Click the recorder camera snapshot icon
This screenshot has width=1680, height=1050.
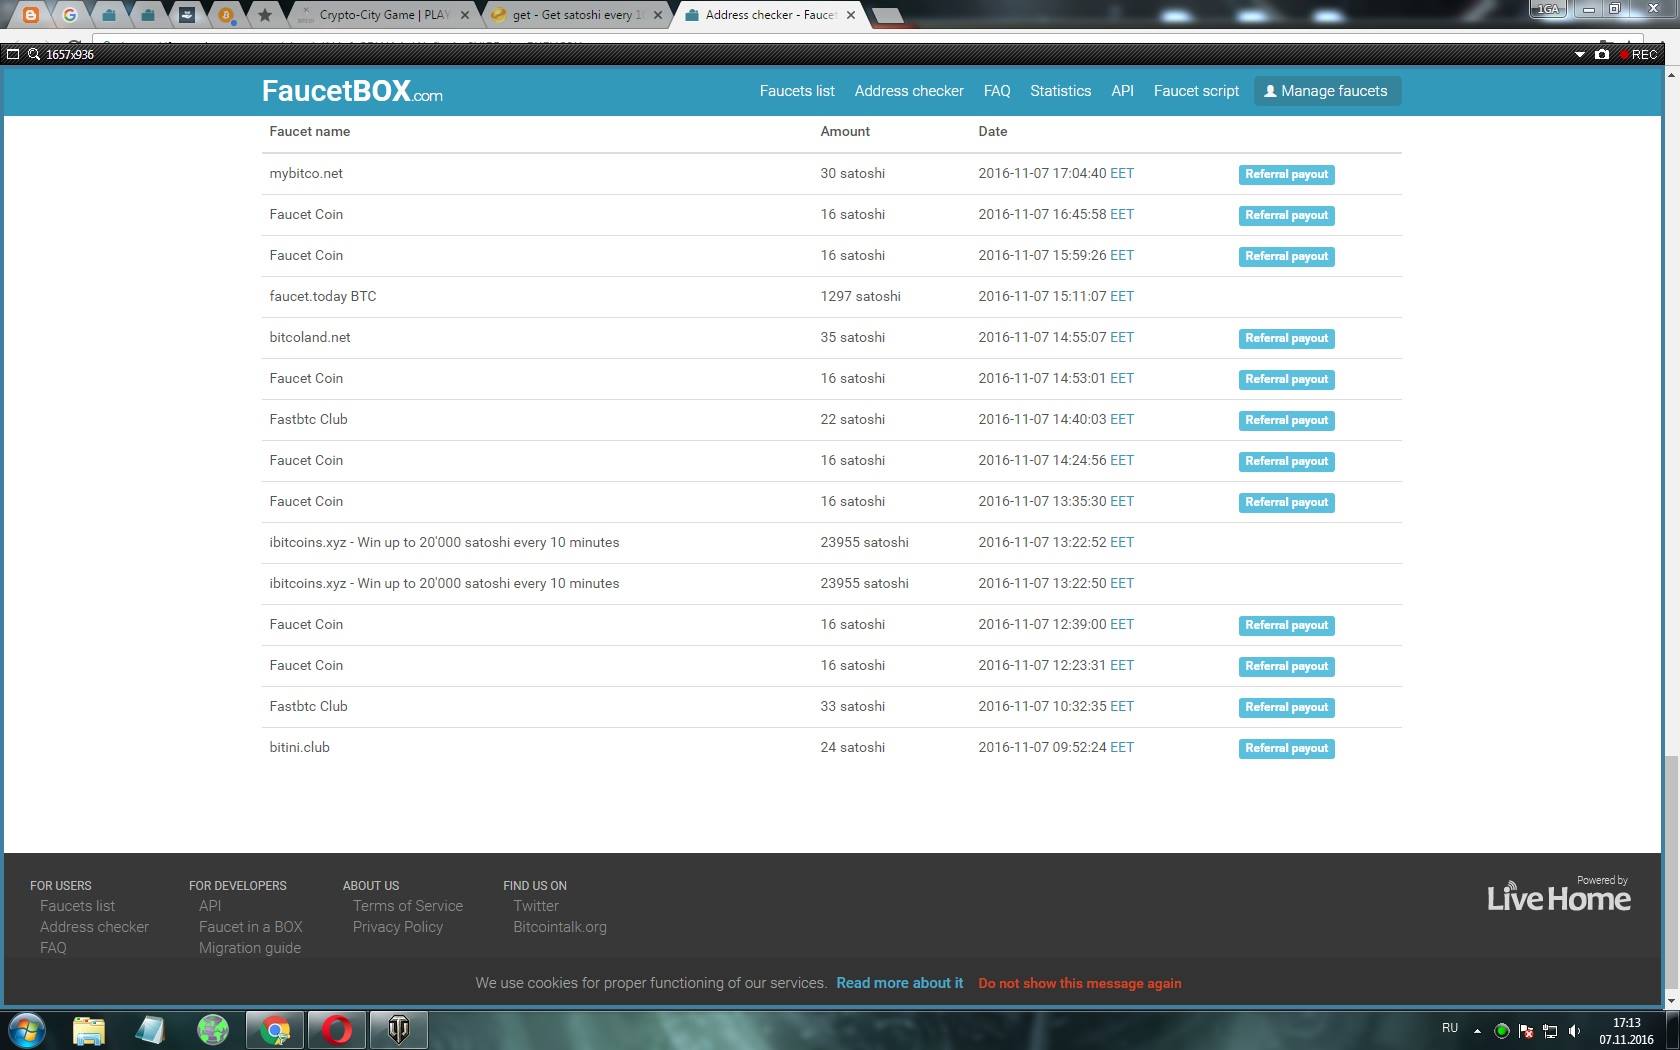click(x=1602, y=54)
